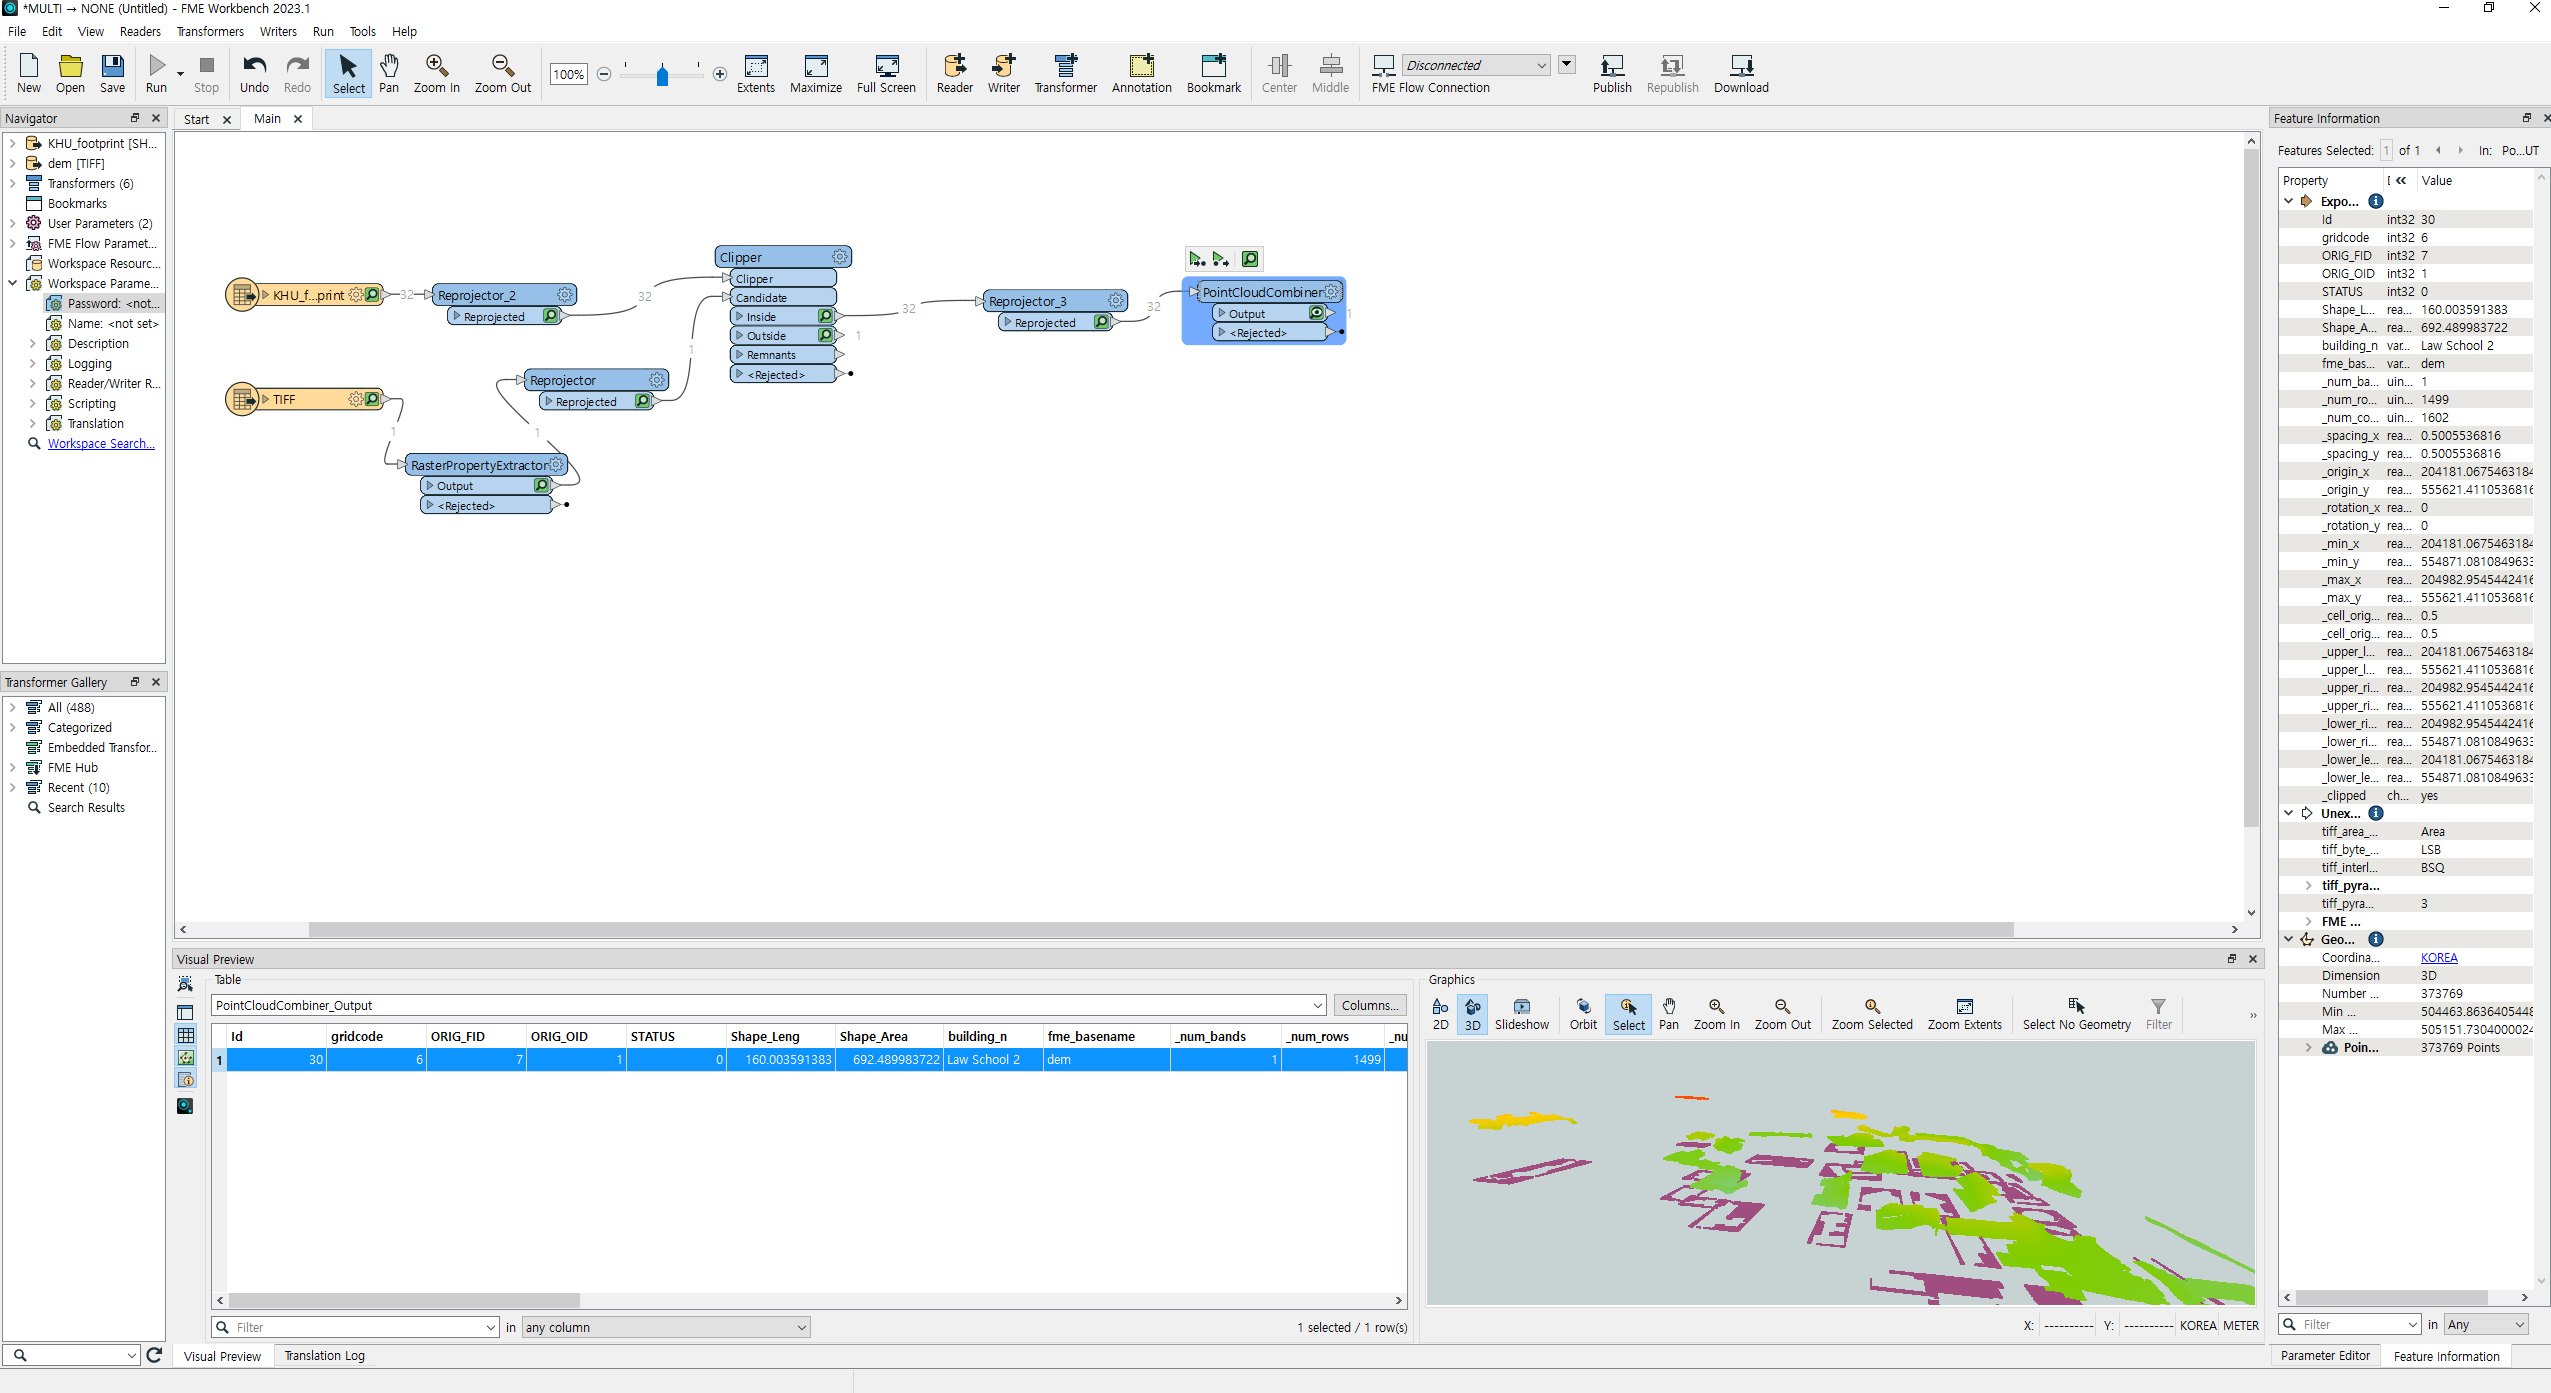The image size is (2551, 1393).
Task: Open Workspace Search link in Navigator
Action: (x=101, y=443)
